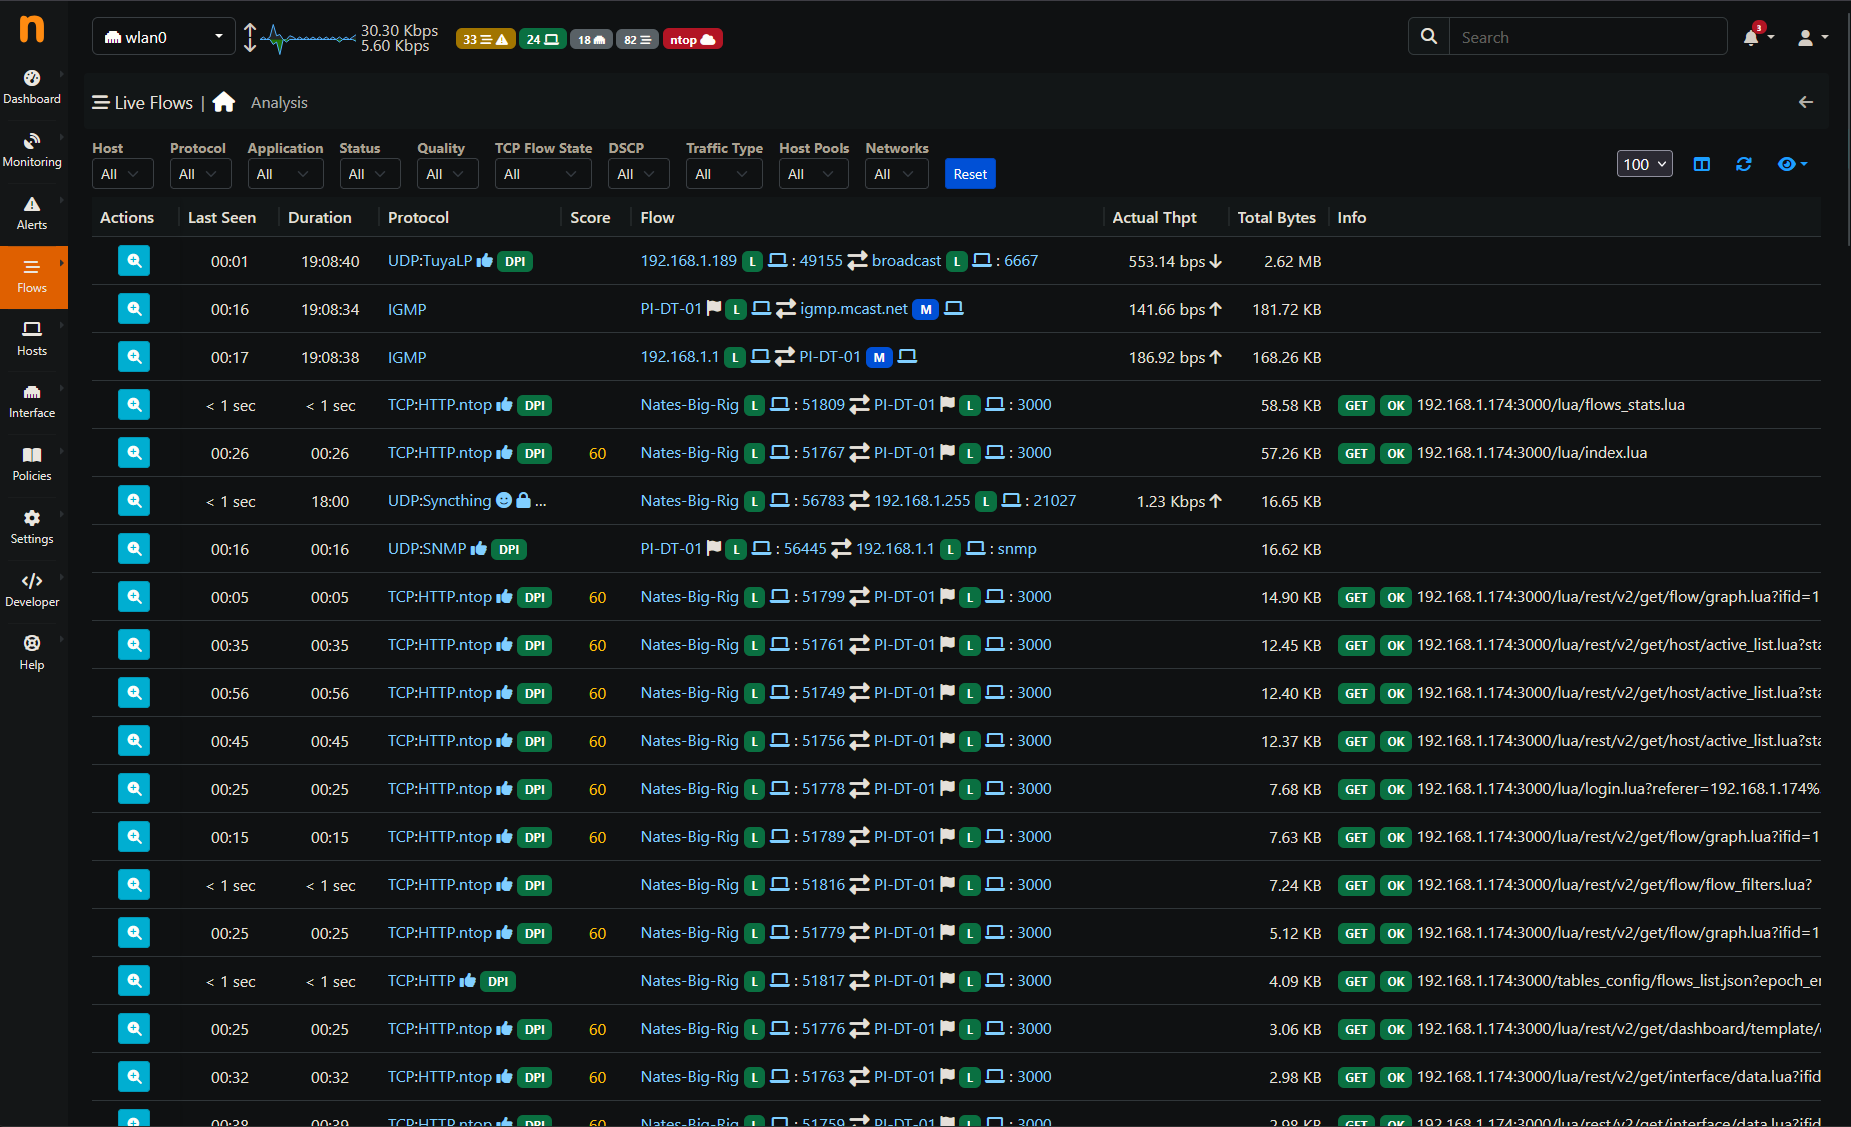Open the user account menu
The image size is (1851, 1127).
click(1812, 37)
